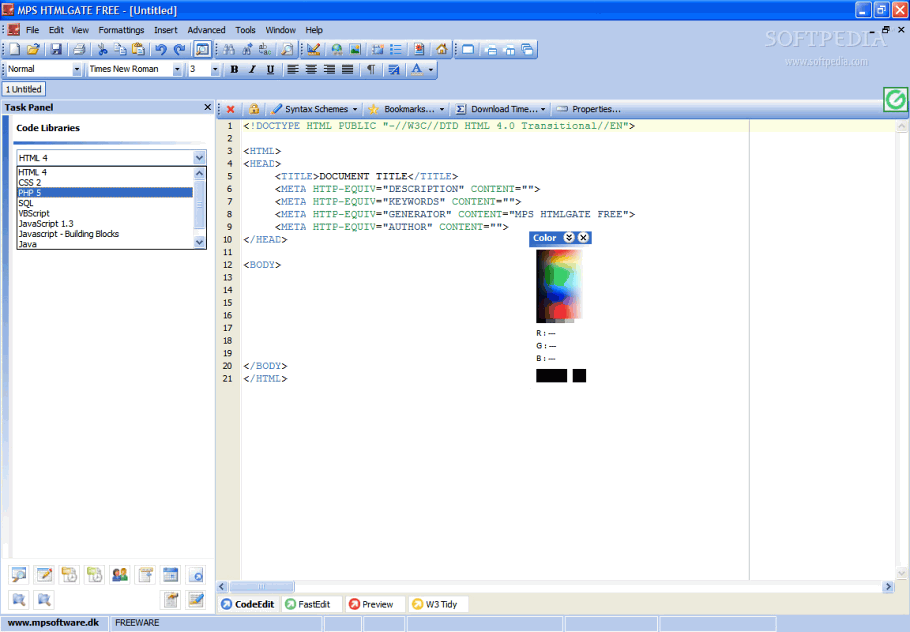Click the green refresh icon at top right

click(x=895, y=99)
